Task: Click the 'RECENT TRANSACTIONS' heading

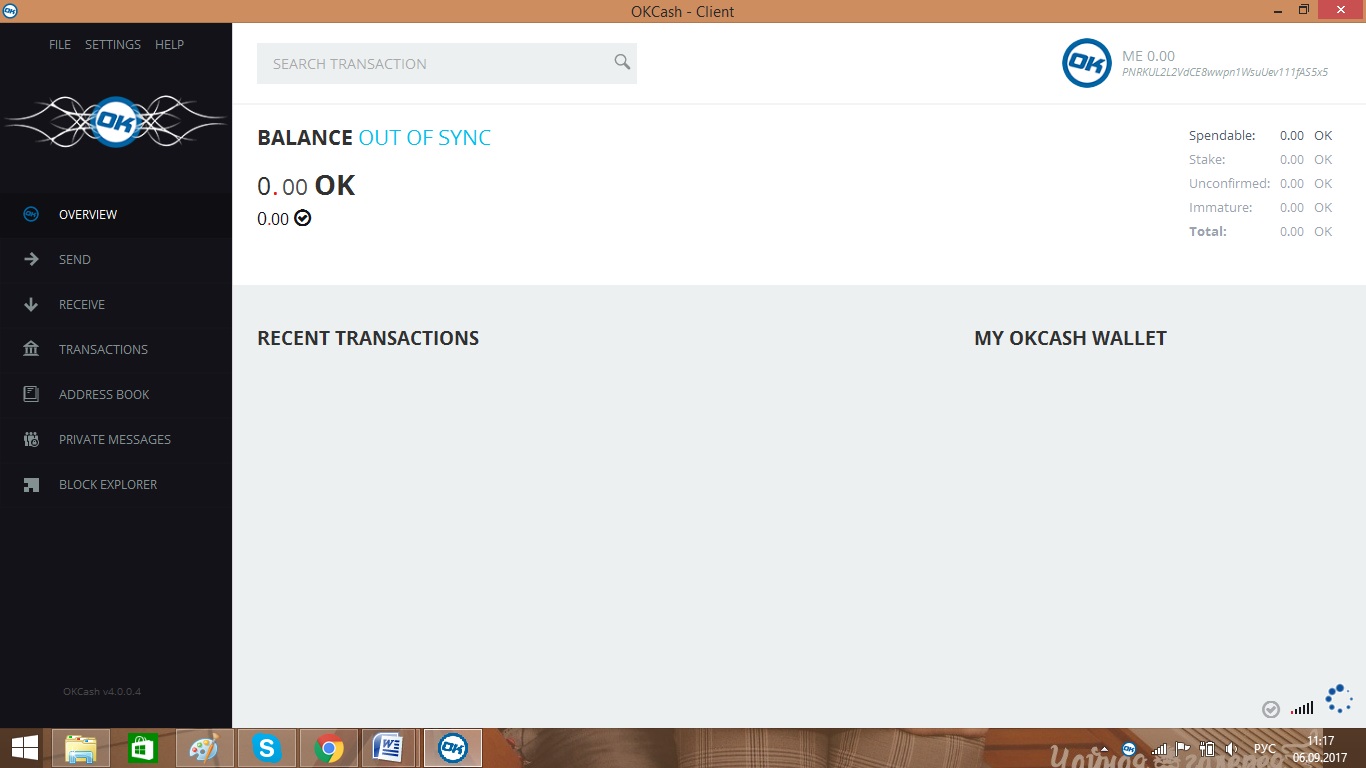Action: (368, 338)
